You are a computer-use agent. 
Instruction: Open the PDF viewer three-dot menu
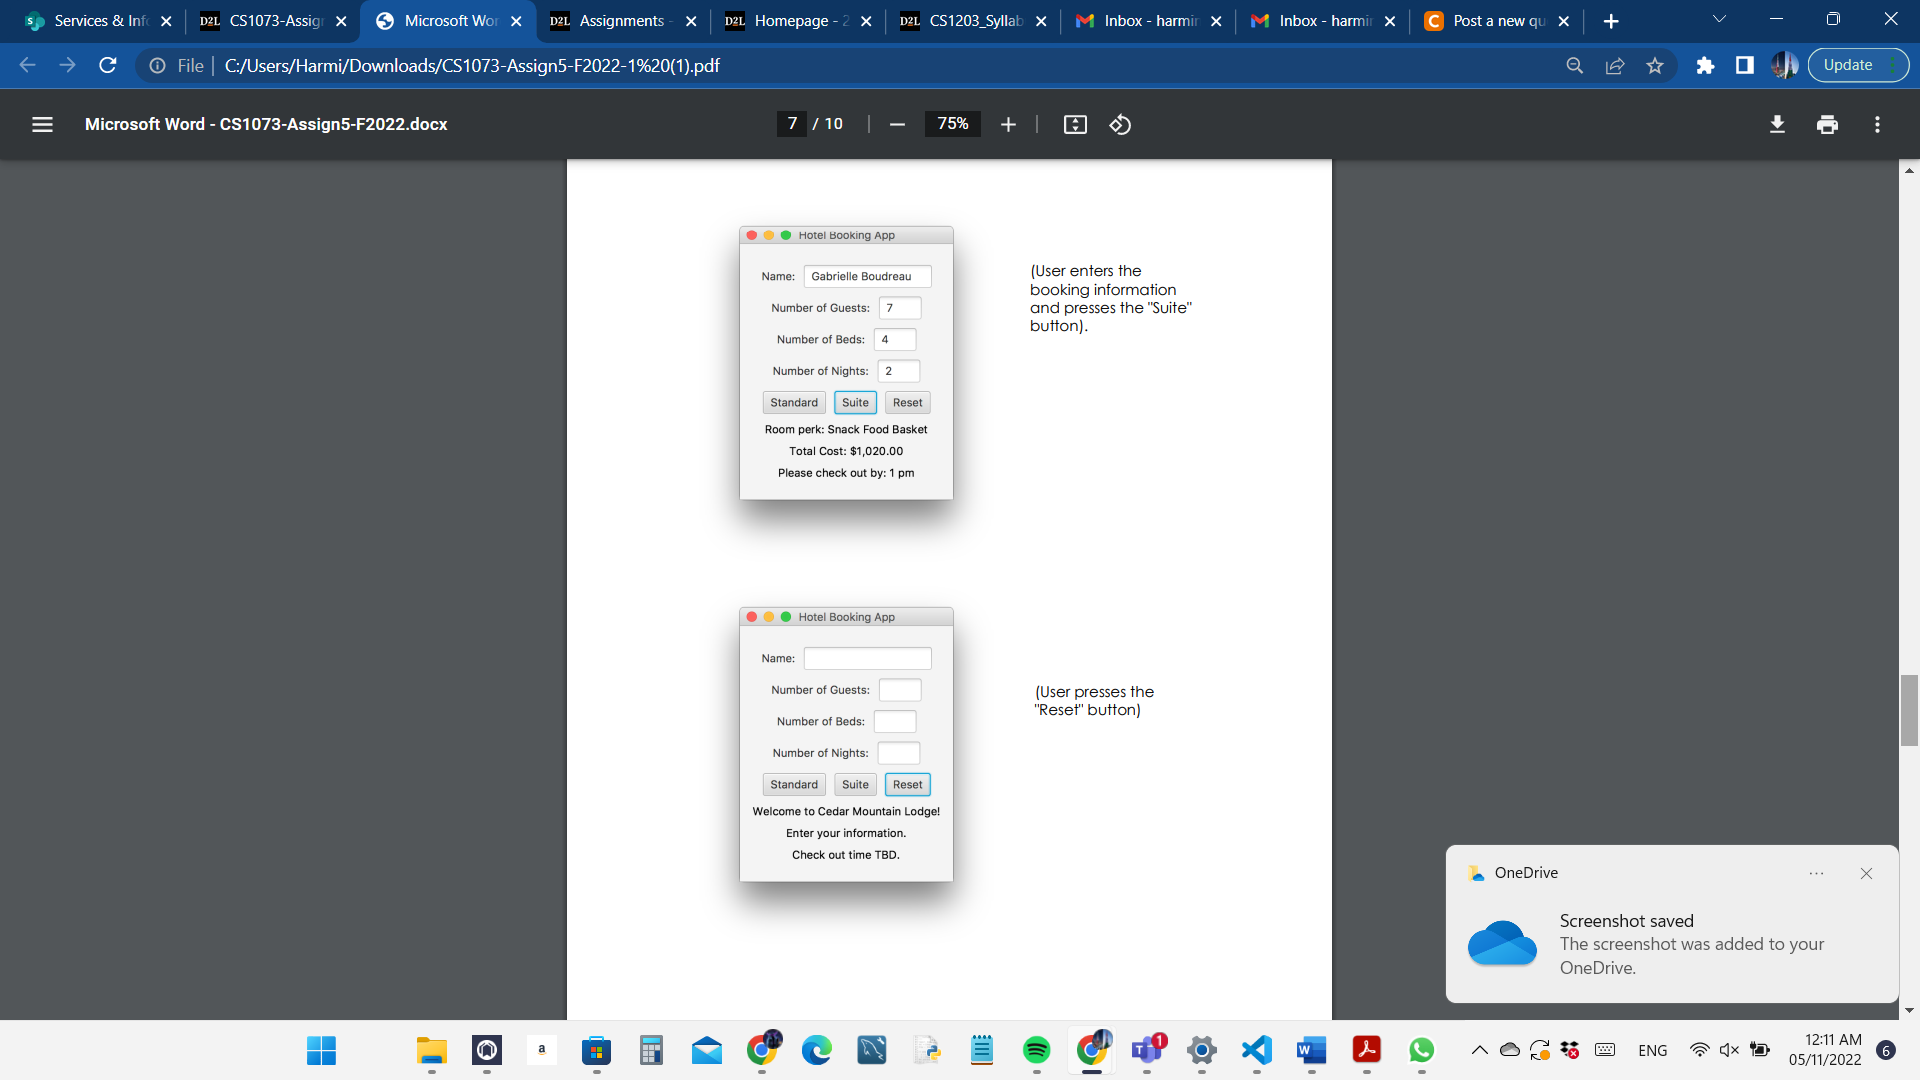point(1877,124)
